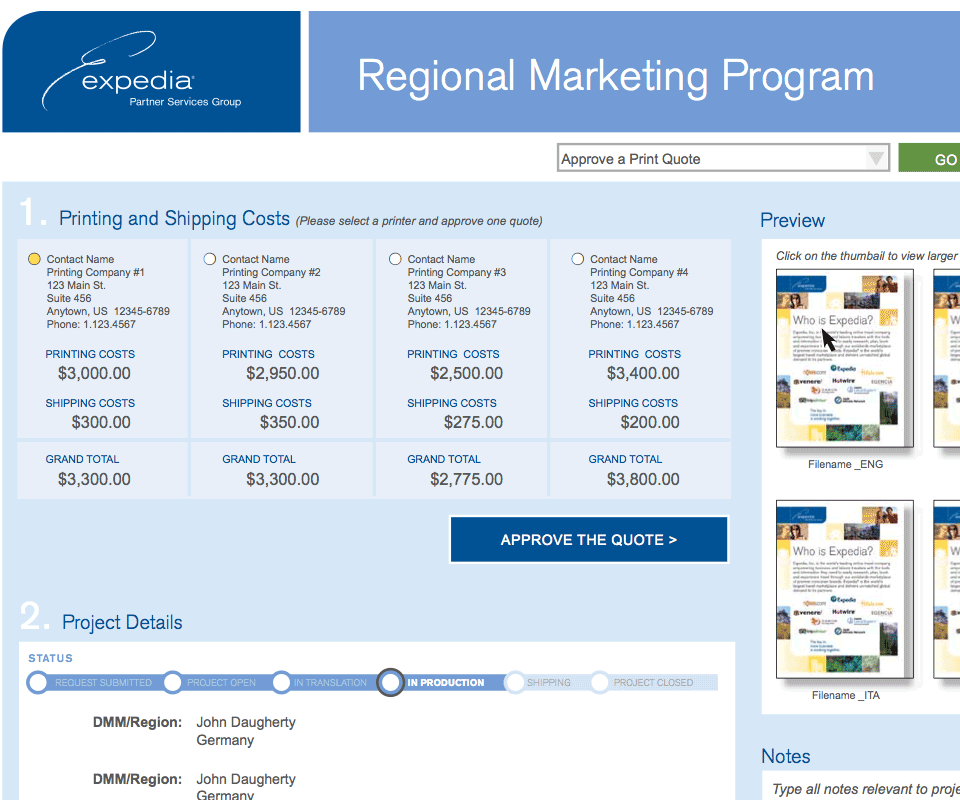Click the Project Closed status step circle
This screenshot has height=800, width=960.
pyautogui.click(x=599, y=683)
